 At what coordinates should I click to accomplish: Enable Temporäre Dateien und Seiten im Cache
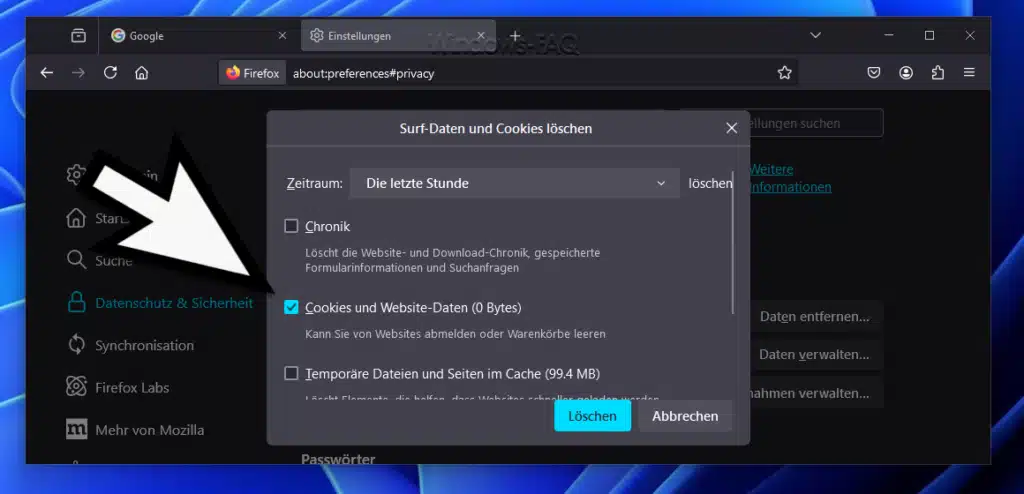coord(291,374)
